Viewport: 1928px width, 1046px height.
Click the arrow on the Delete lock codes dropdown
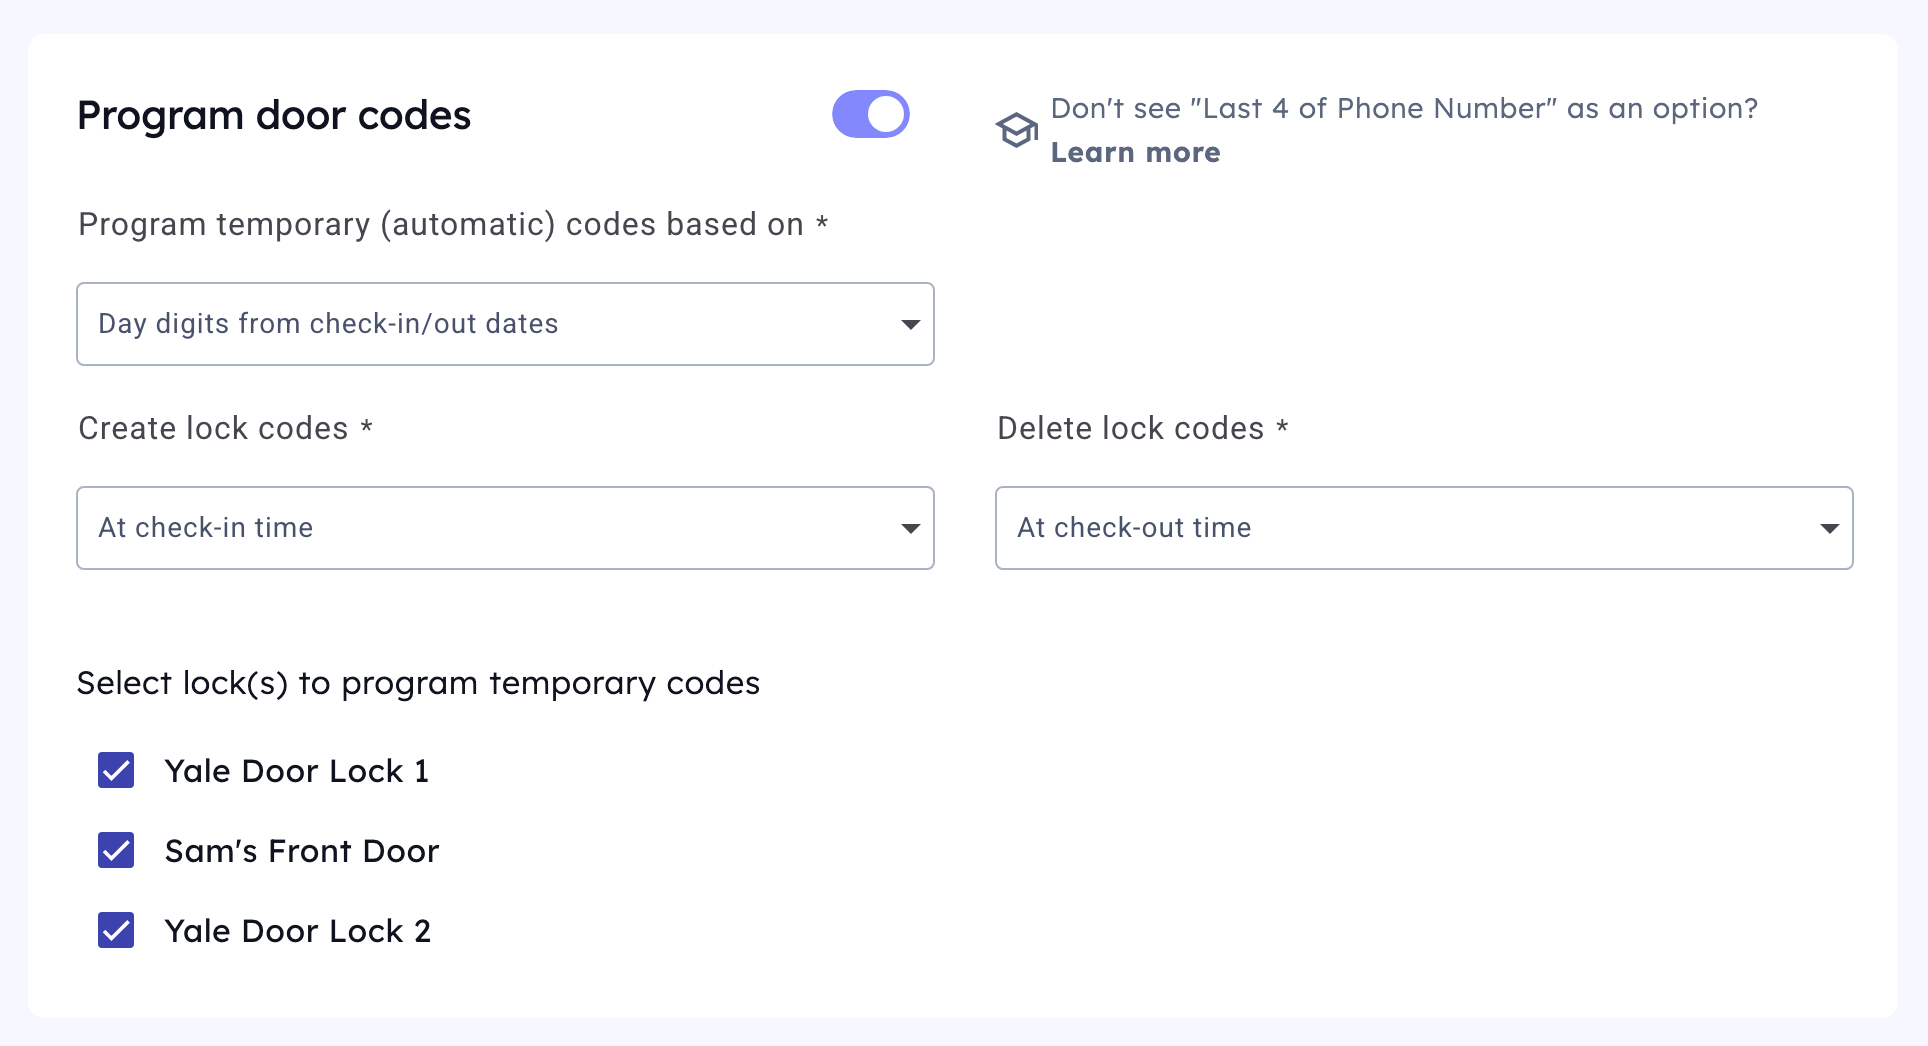click(1829, 528)
